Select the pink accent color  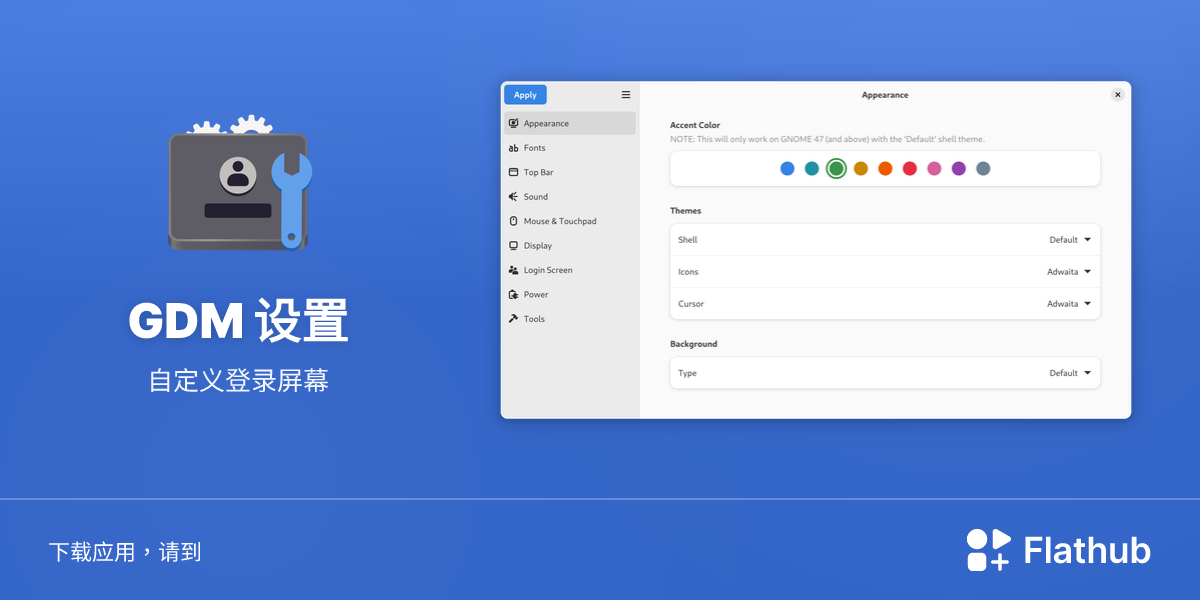coord(934,168)
